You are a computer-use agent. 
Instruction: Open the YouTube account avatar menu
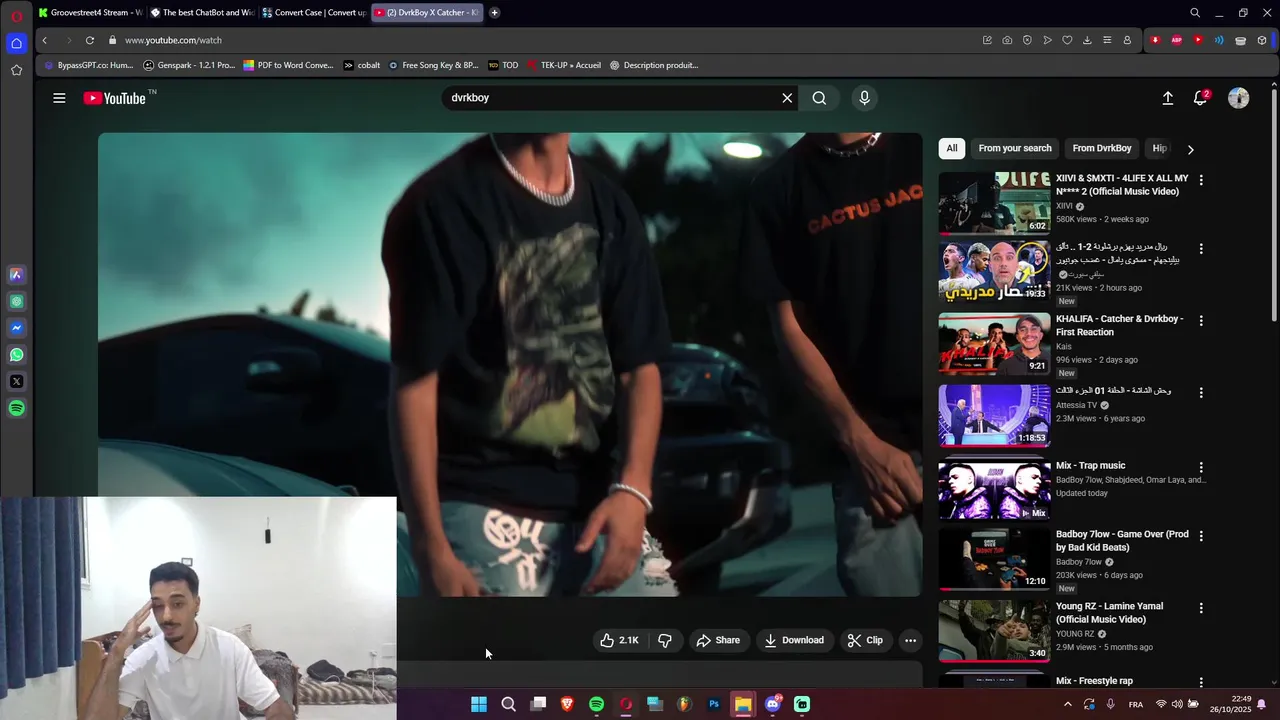1238,98
